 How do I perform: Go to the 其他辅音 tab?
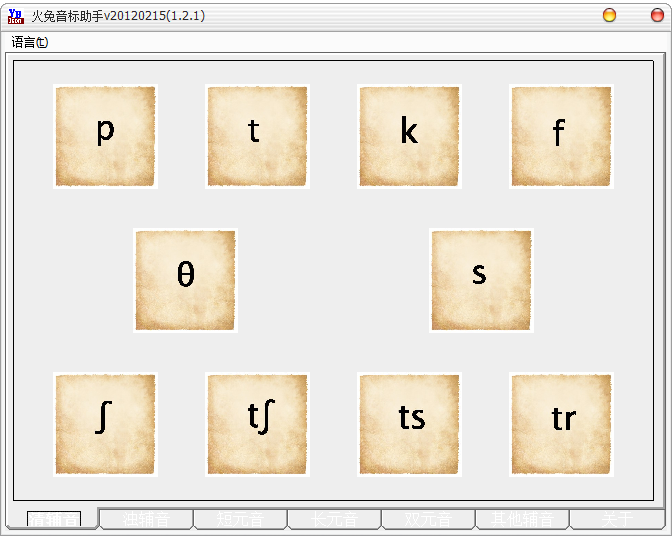coord(522,519)
